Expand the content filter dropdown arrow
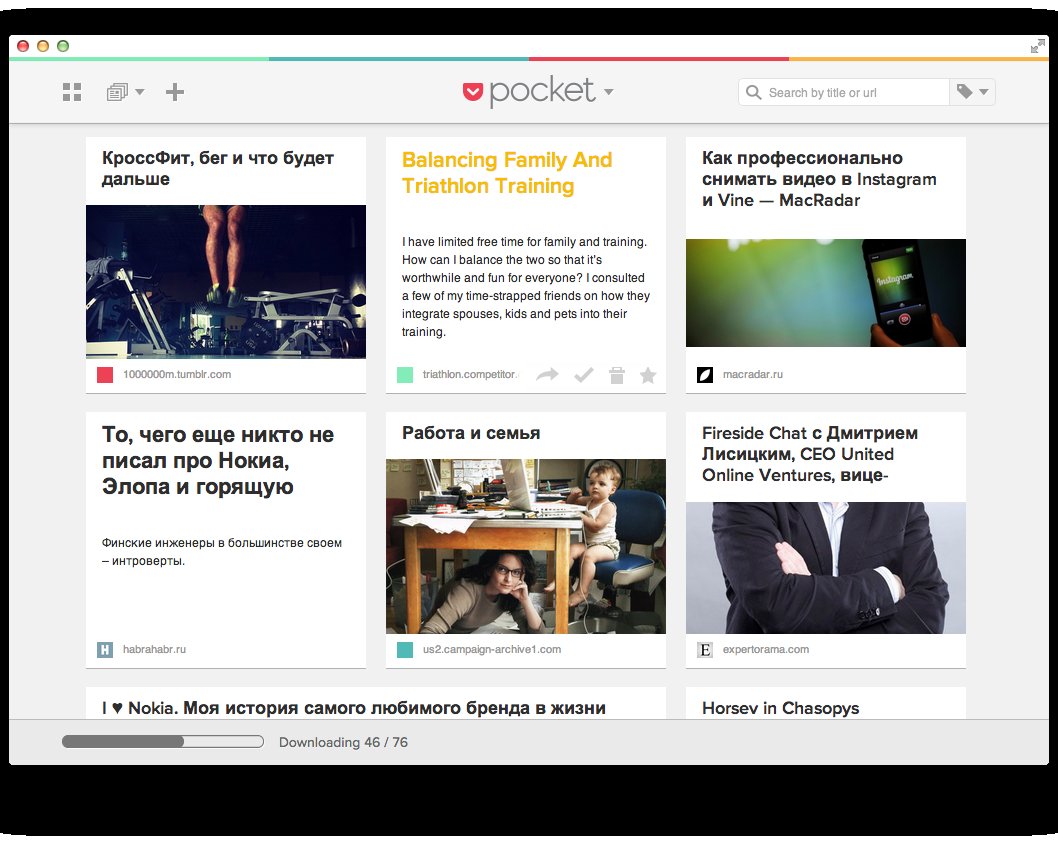This screenshot has height=844, width=1058. 140,92
